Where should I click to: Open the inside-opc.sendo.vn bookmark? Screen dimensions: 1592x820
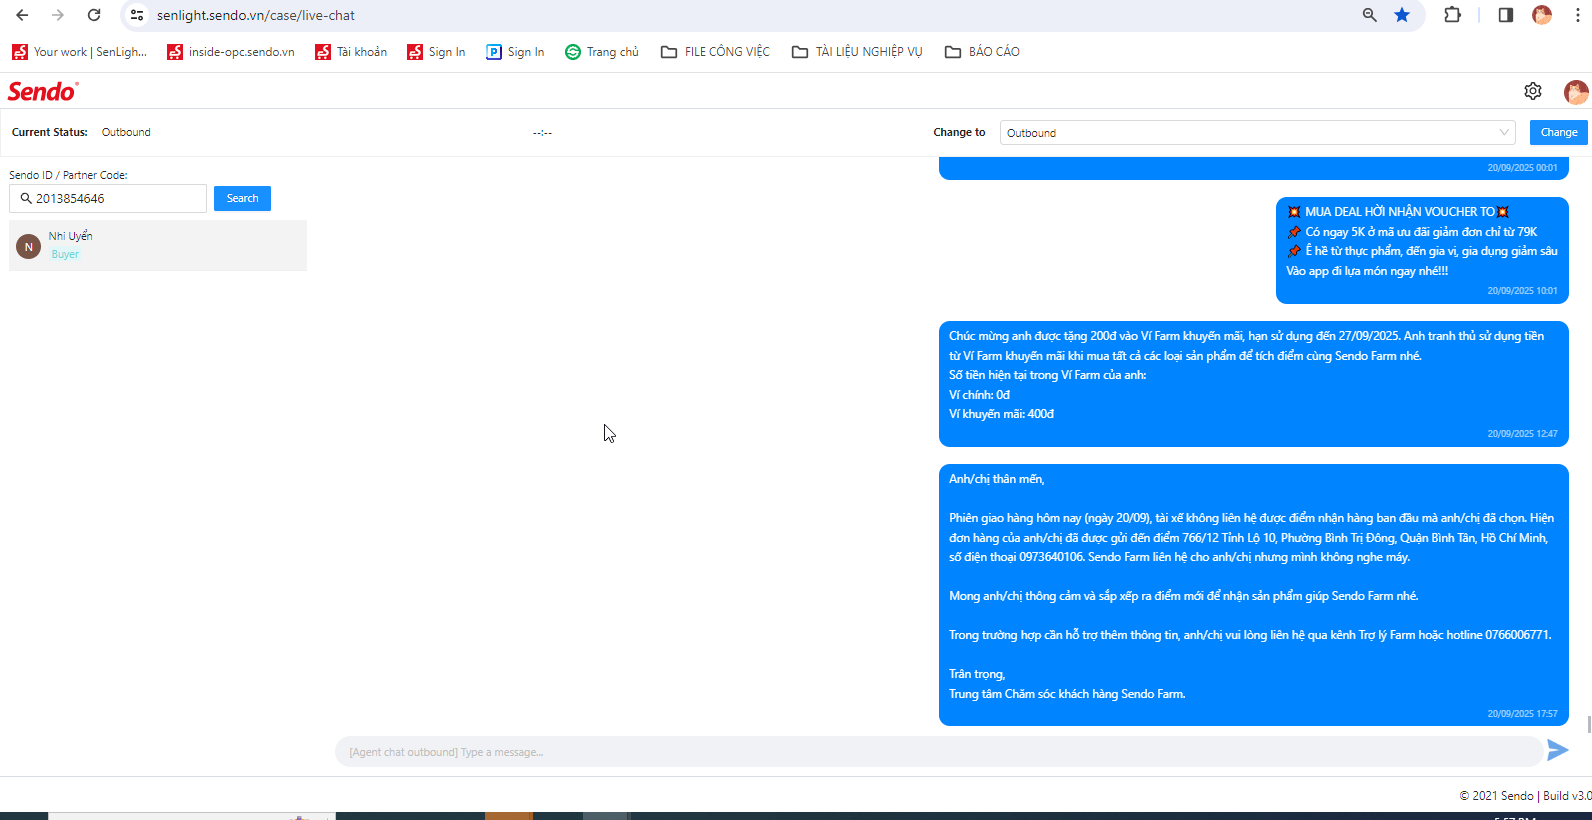coord(231,52)
